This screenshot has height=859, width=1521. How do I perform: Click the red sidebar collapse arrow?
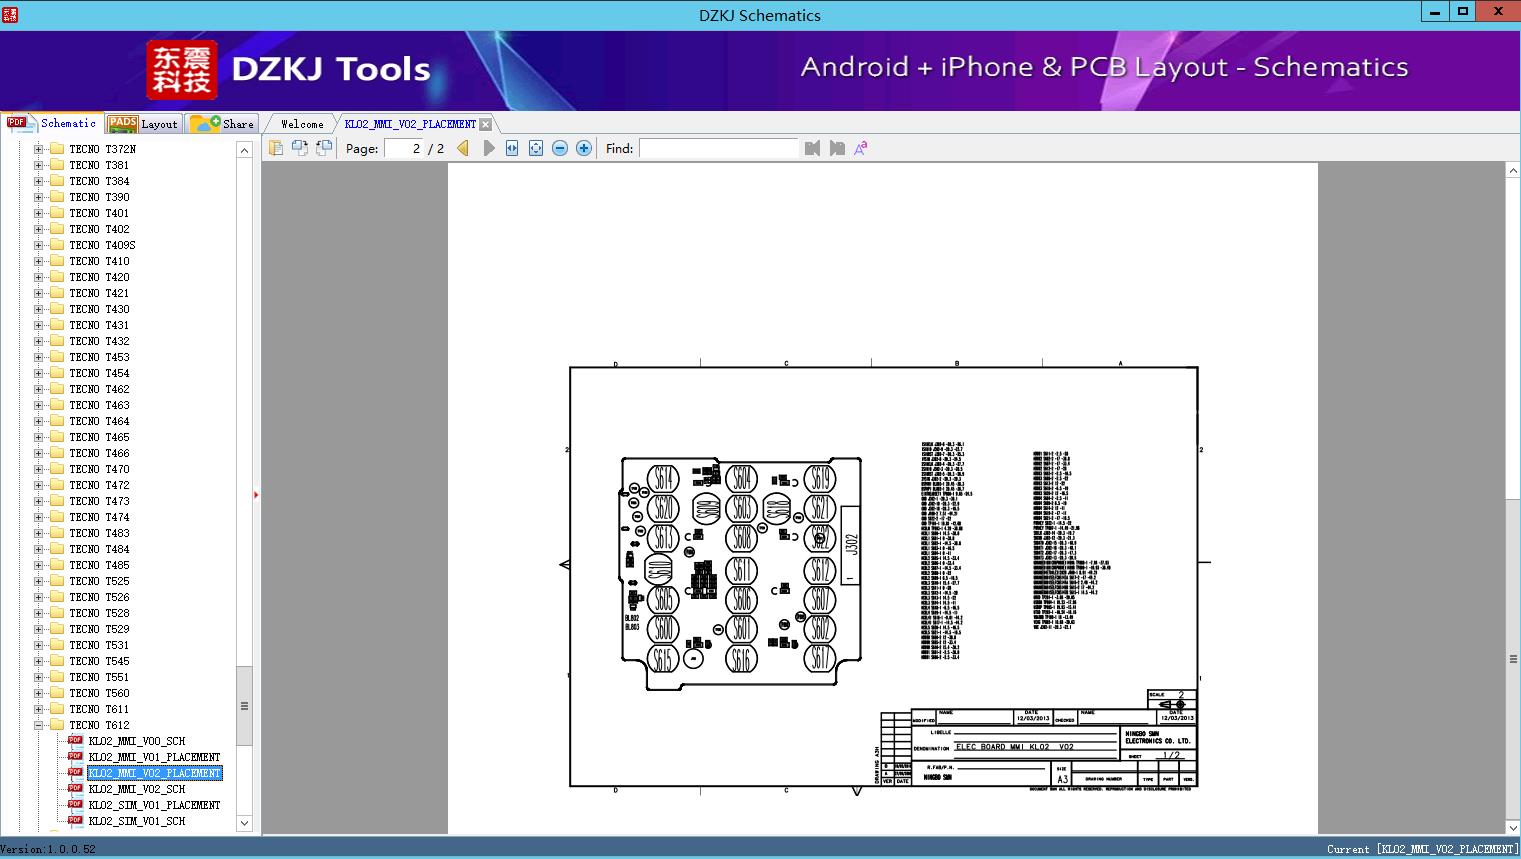point(256,495)
